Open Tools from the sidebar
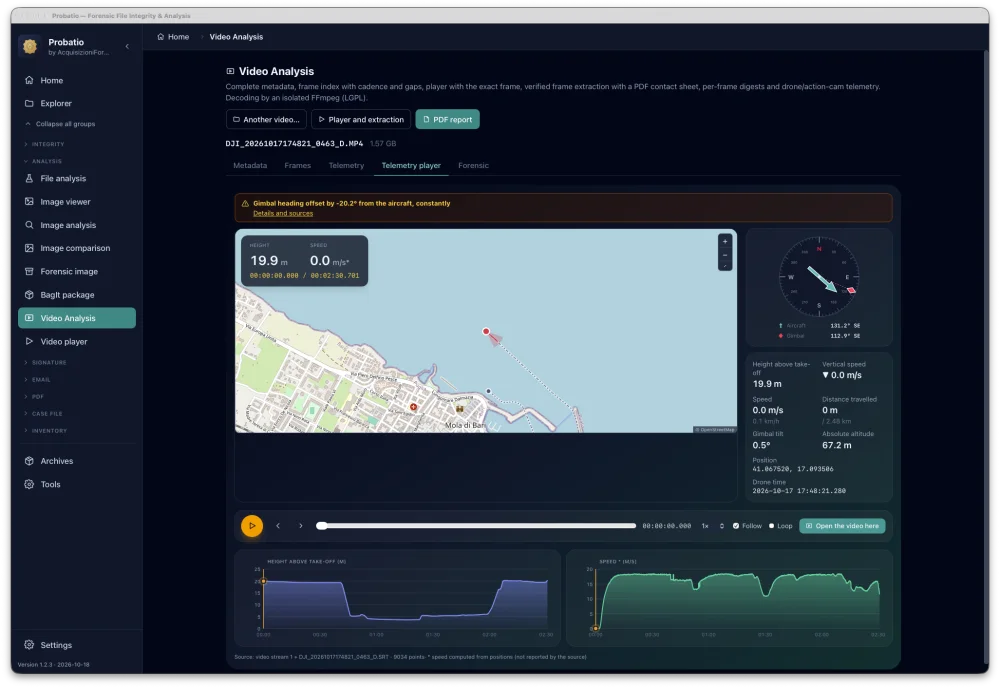Viewport: 1000px width, 688px height. (77, 485)
